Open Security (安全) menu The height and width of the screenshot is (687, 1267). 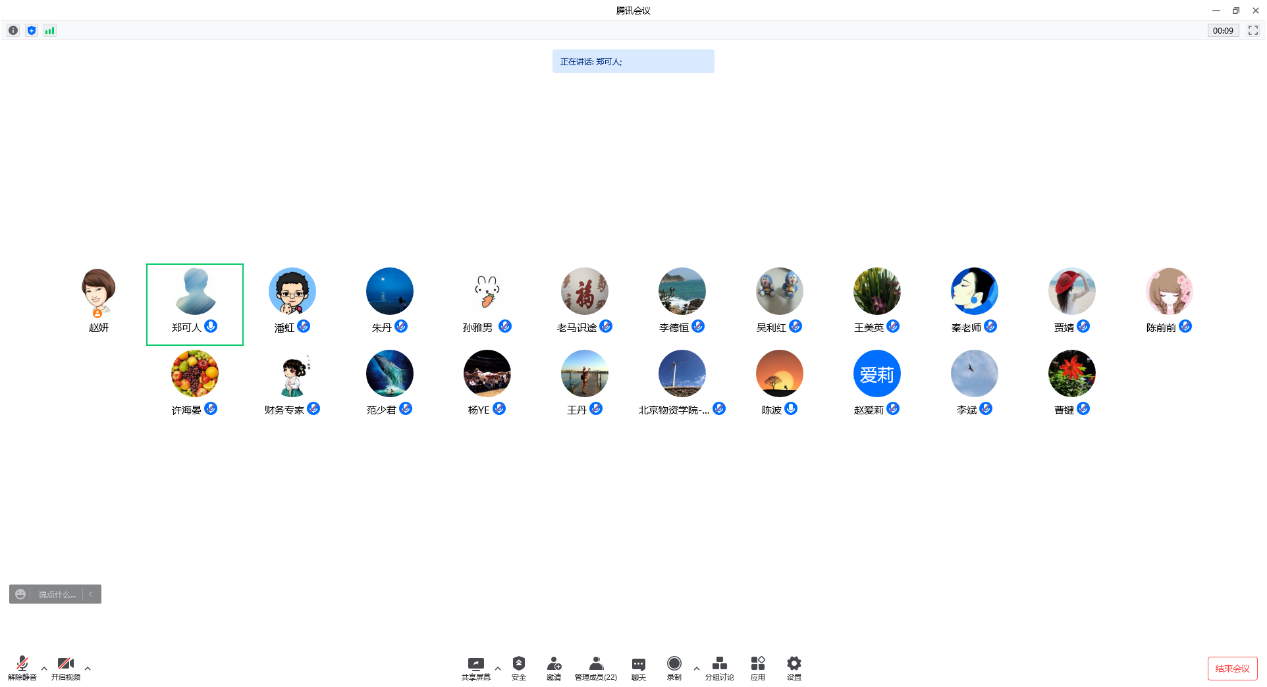tap(519, 667)
